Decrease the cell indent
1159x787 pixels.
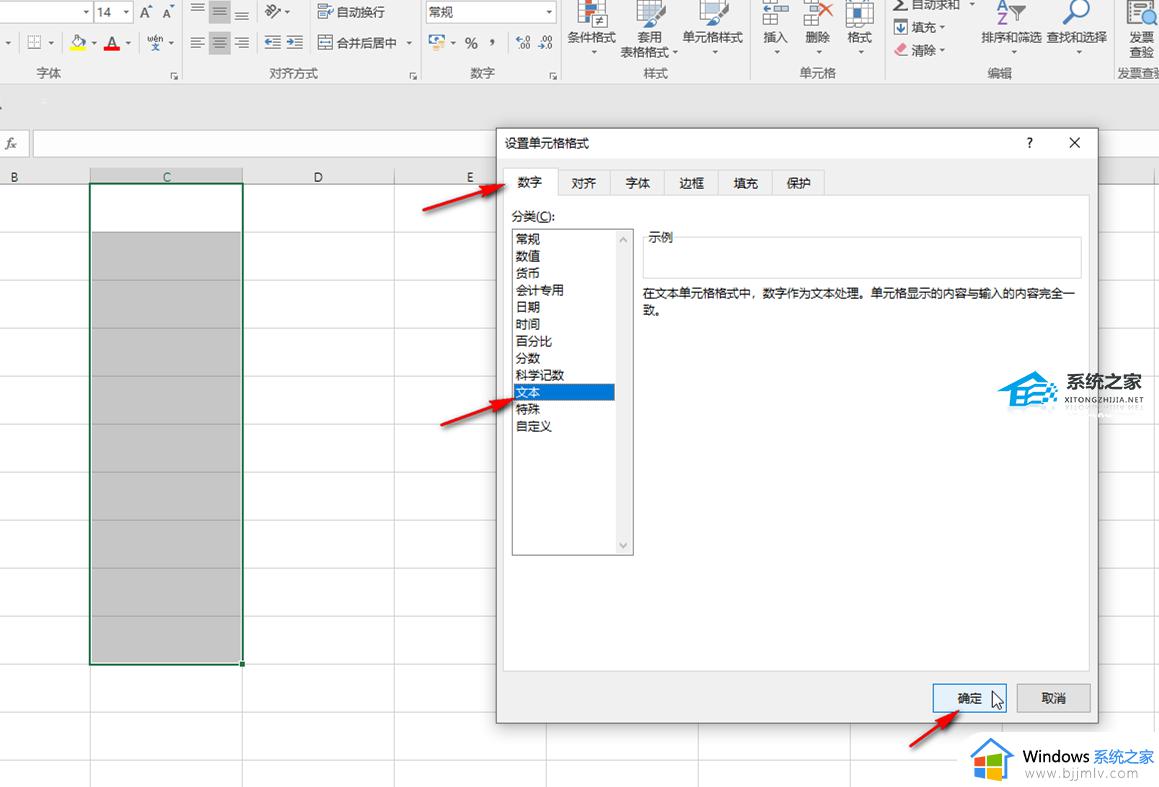click(x=273, y=43)
